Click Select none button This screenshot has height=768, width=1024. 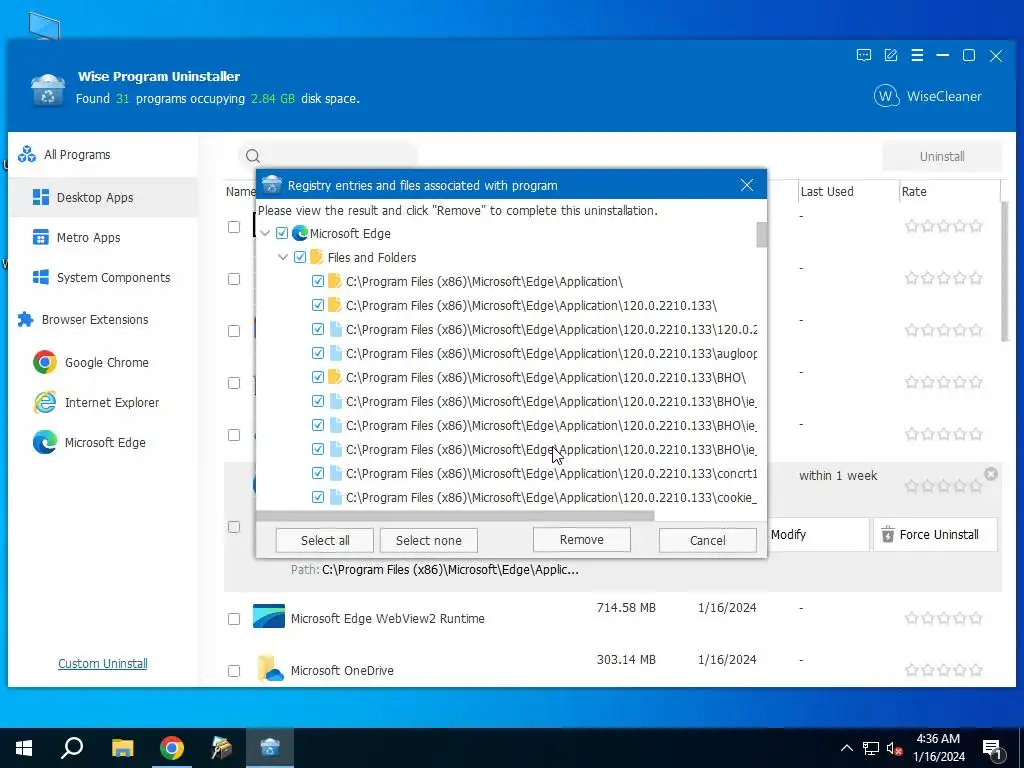point(428,541)
